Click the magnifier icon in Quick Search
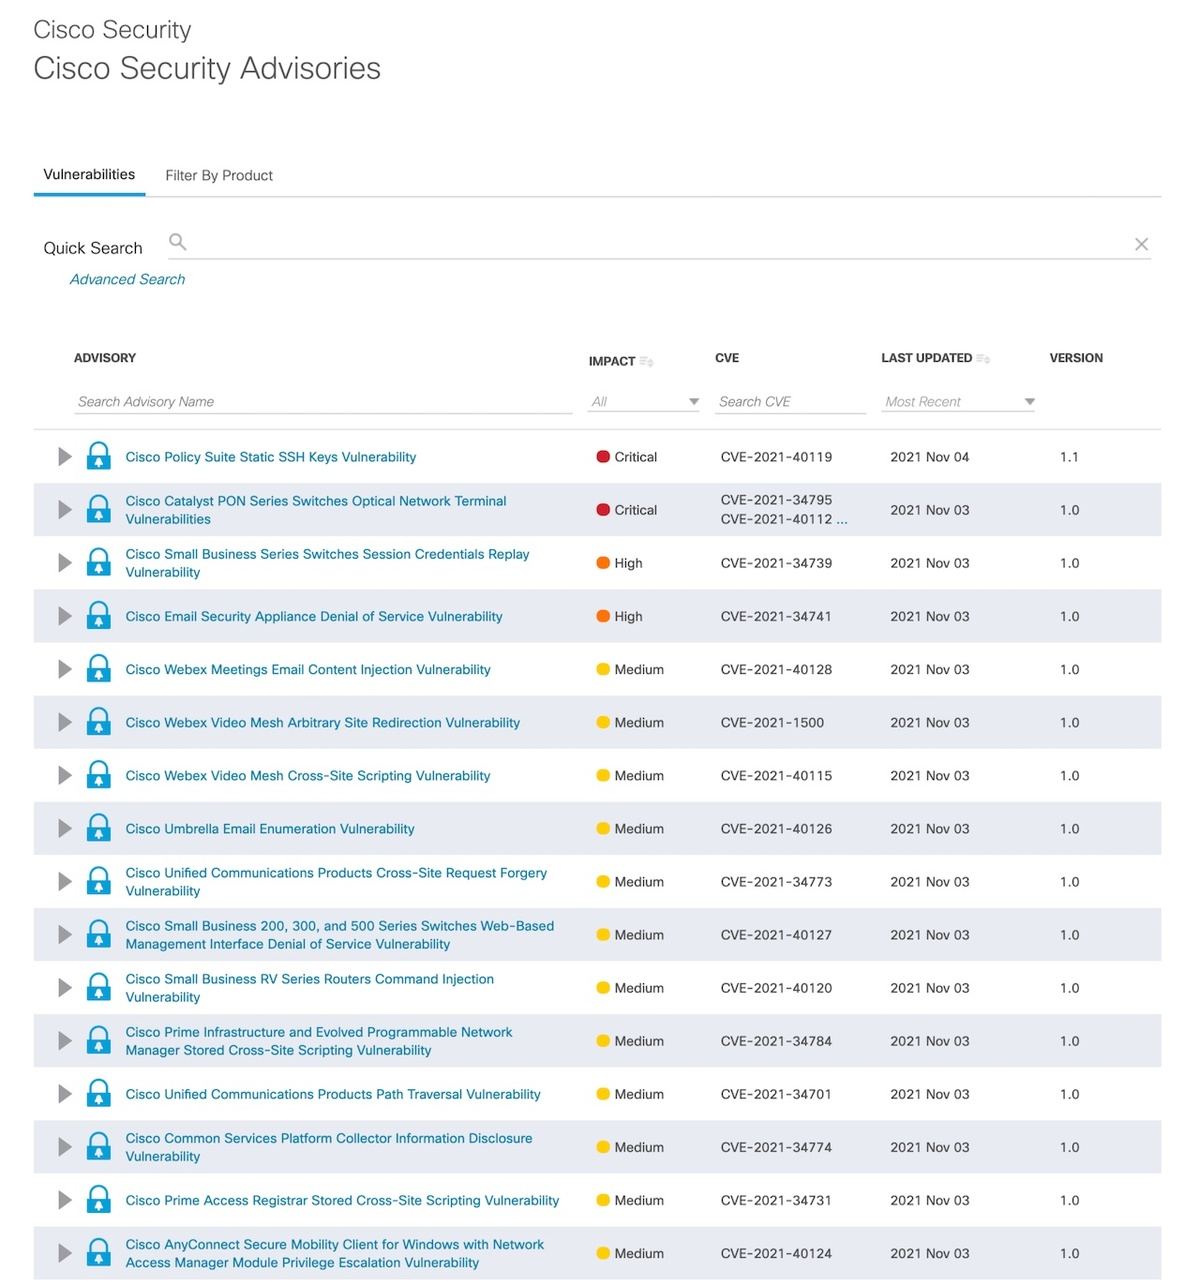The image size is (1200, 1286). 178,242
